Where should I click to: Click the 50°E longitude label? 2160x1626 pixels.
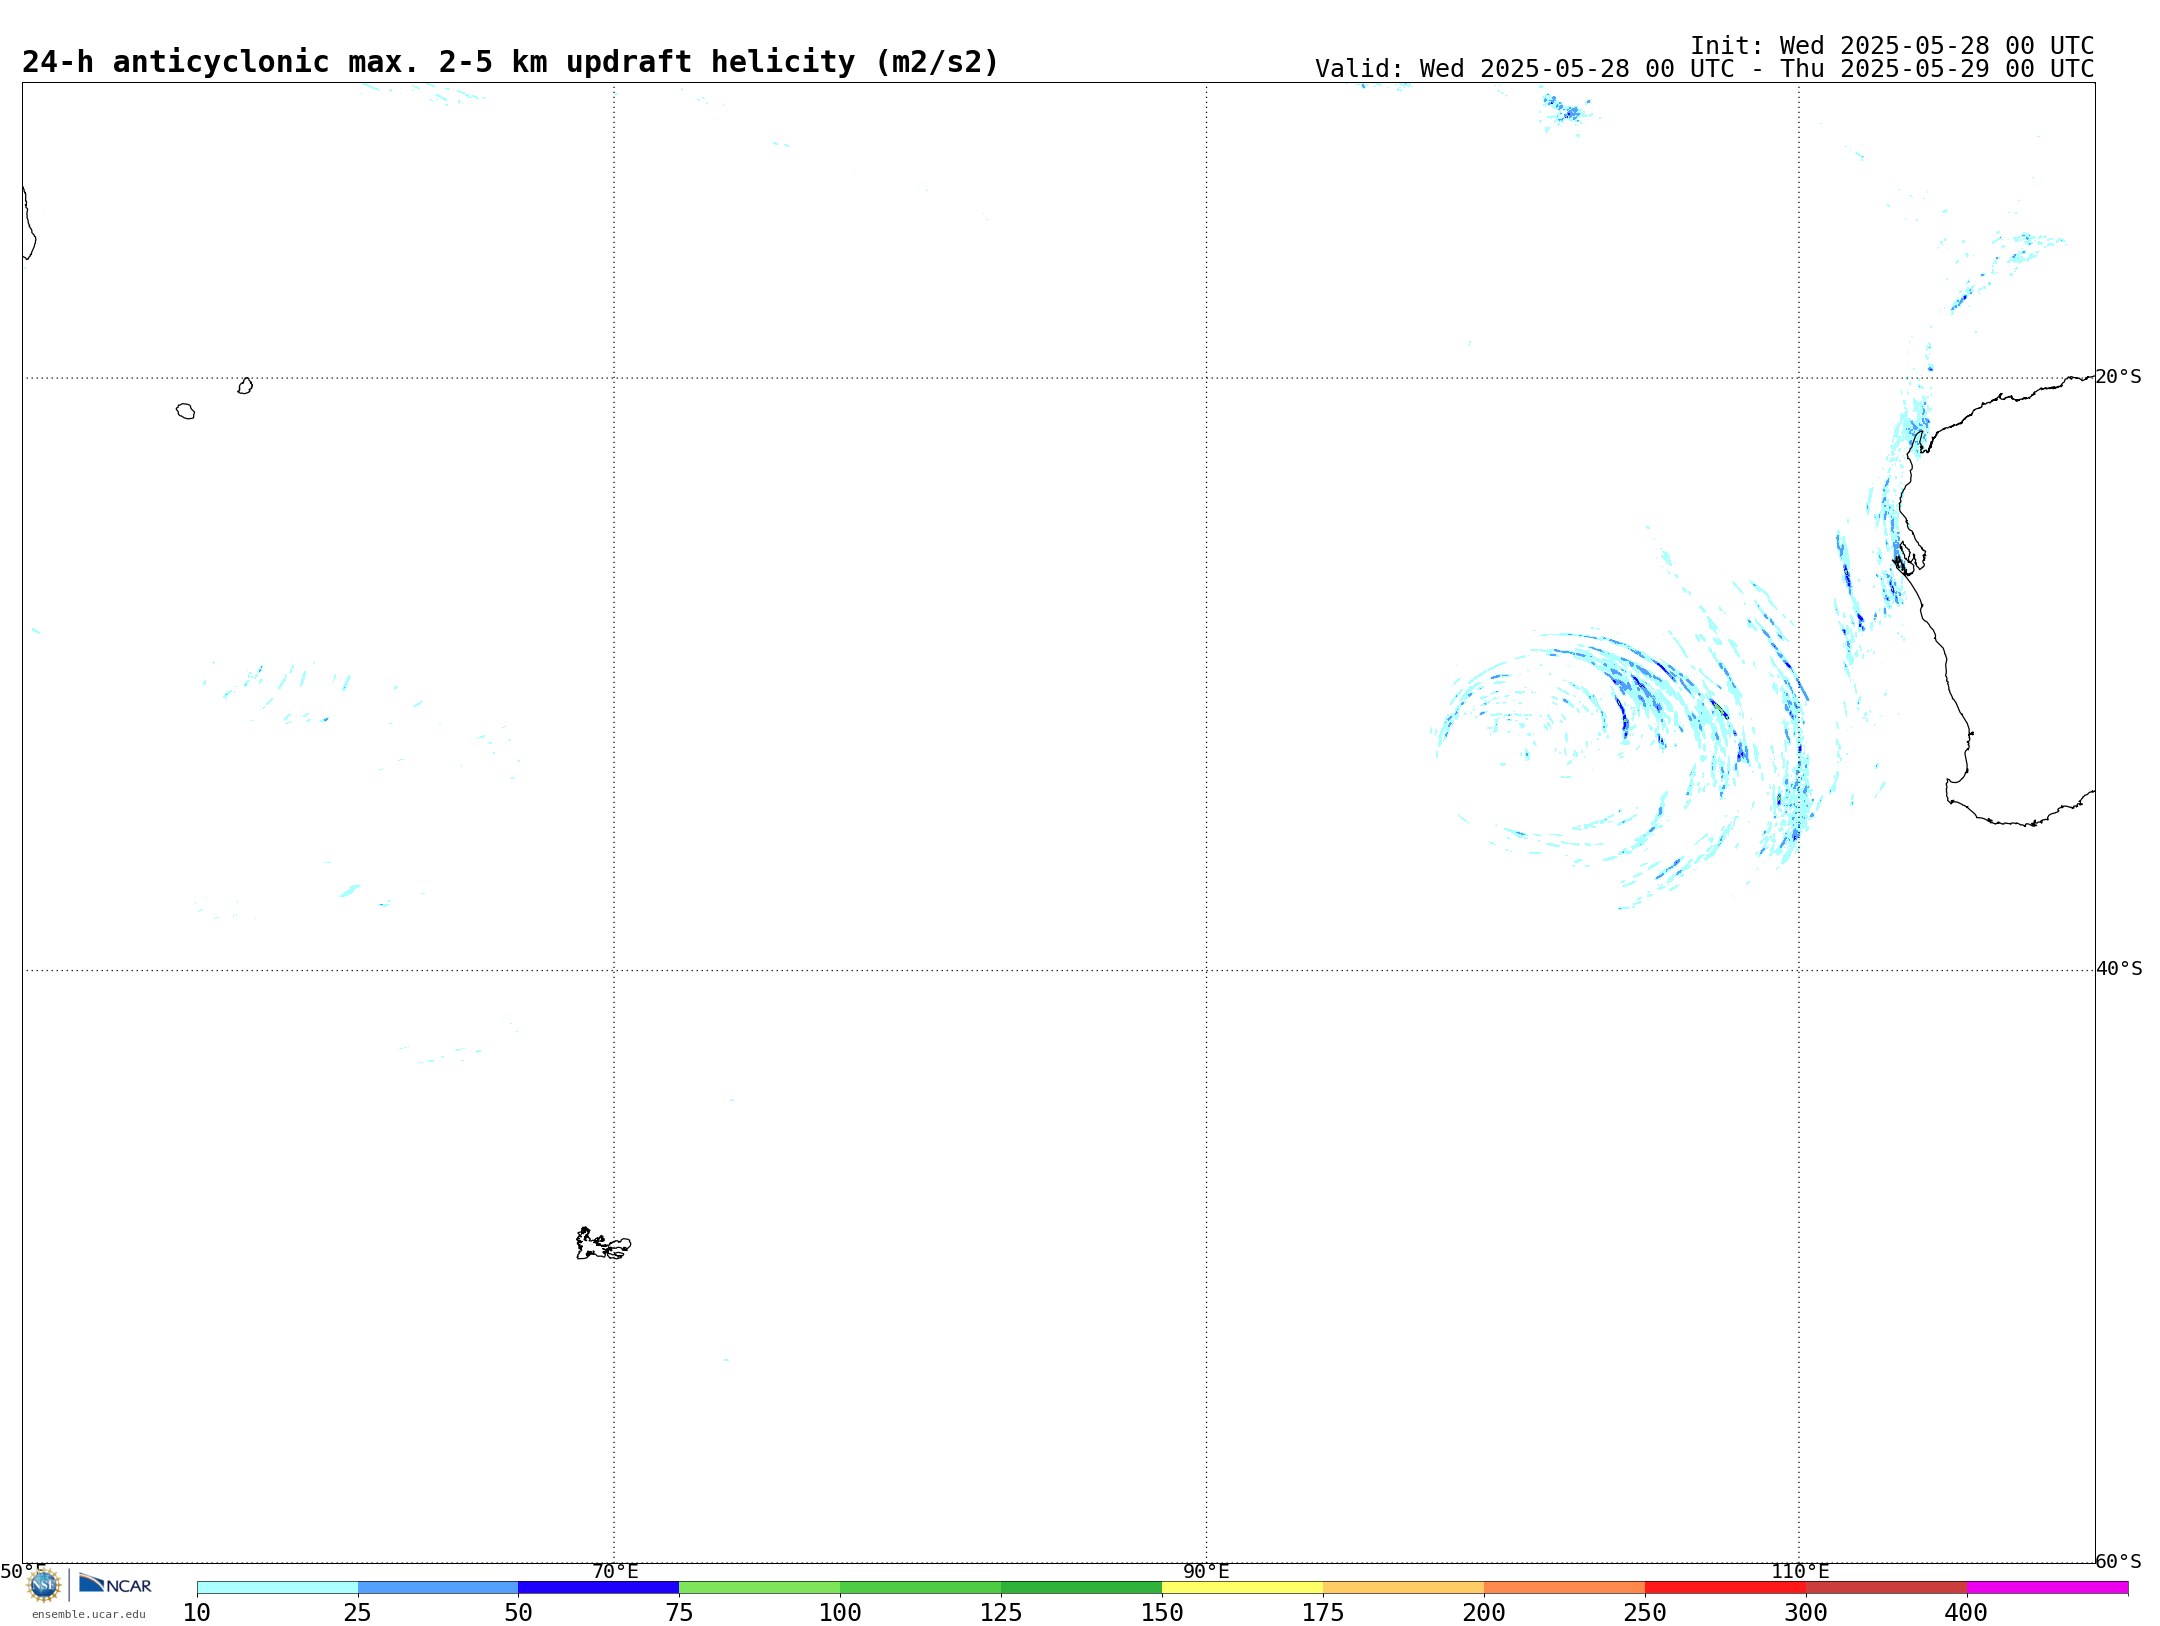pyautogui.click(x=23, y=1571)
